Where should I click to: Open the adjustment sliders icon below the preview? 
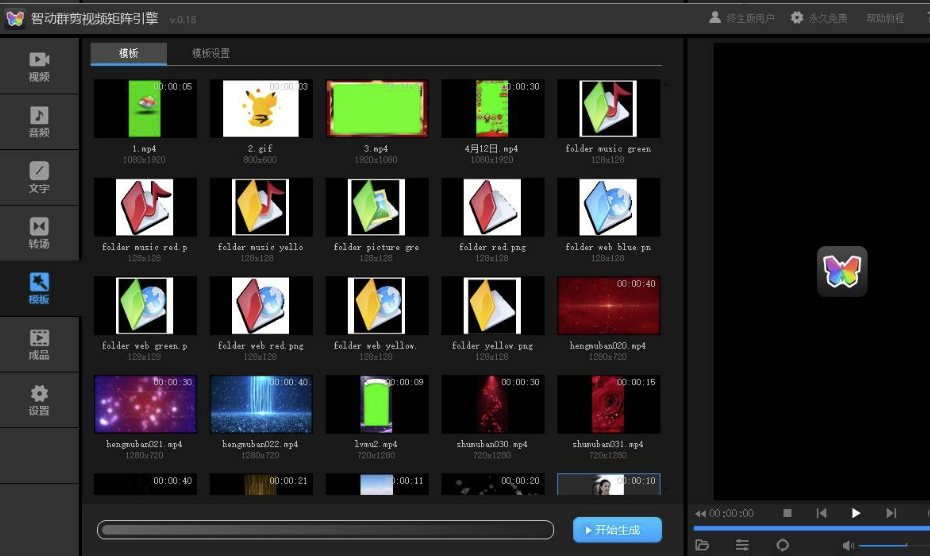[x=742, y=545]
